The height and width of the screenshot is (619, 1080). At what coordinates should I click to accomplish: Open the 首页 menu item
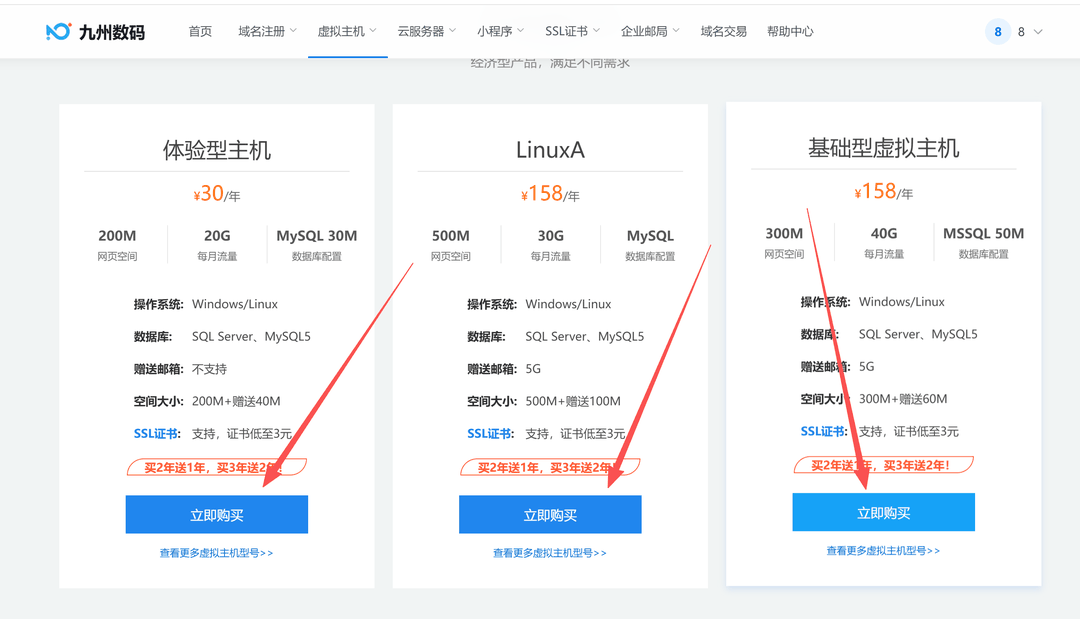point(200,32)
